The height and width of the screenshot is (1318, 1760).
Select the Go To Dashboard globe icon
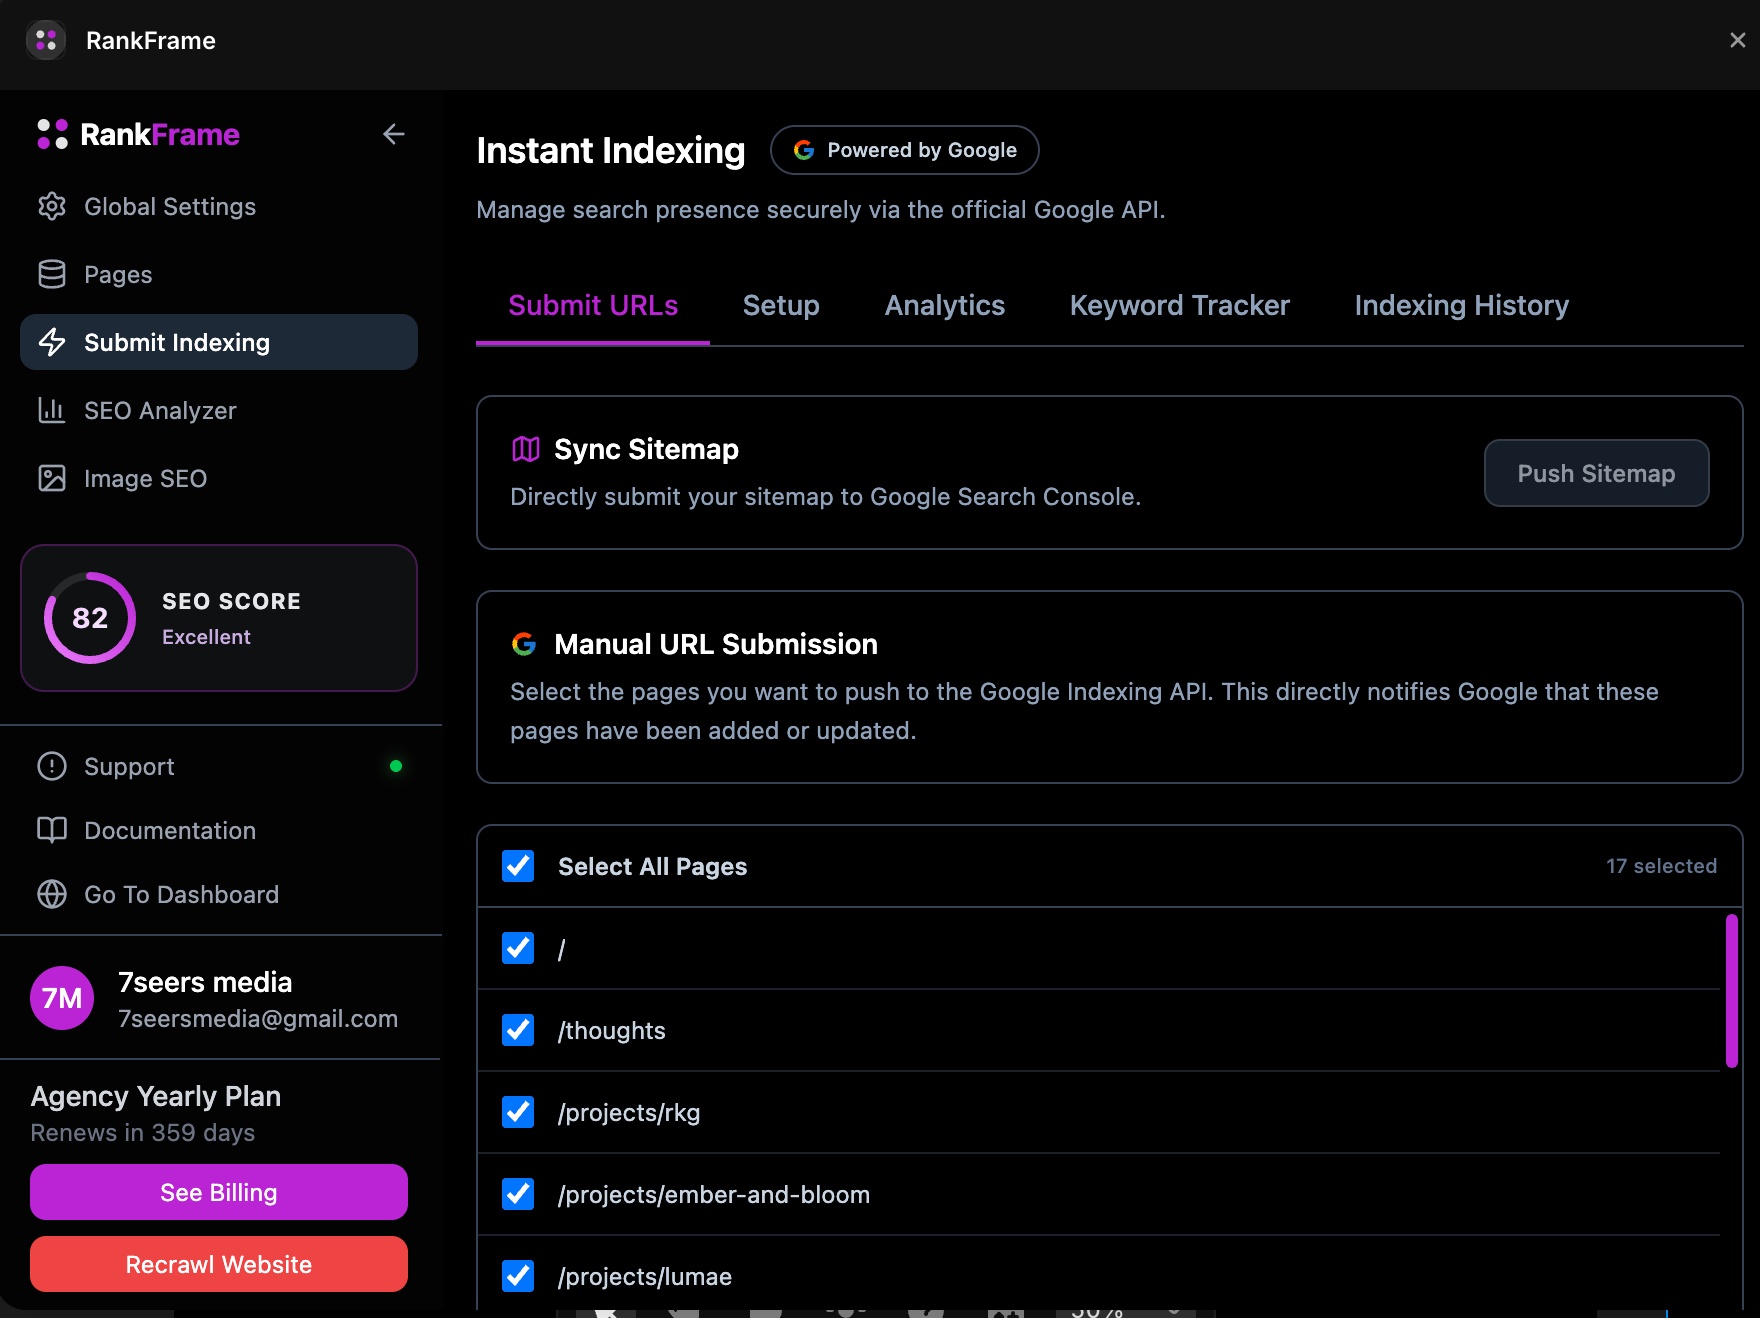pos(52,894)
